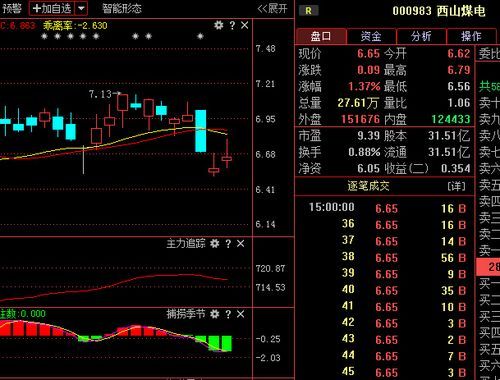Open the [详] detail link of 逐笔成交
The height and width of the screenshot is (380, 500).
point(456,186)
